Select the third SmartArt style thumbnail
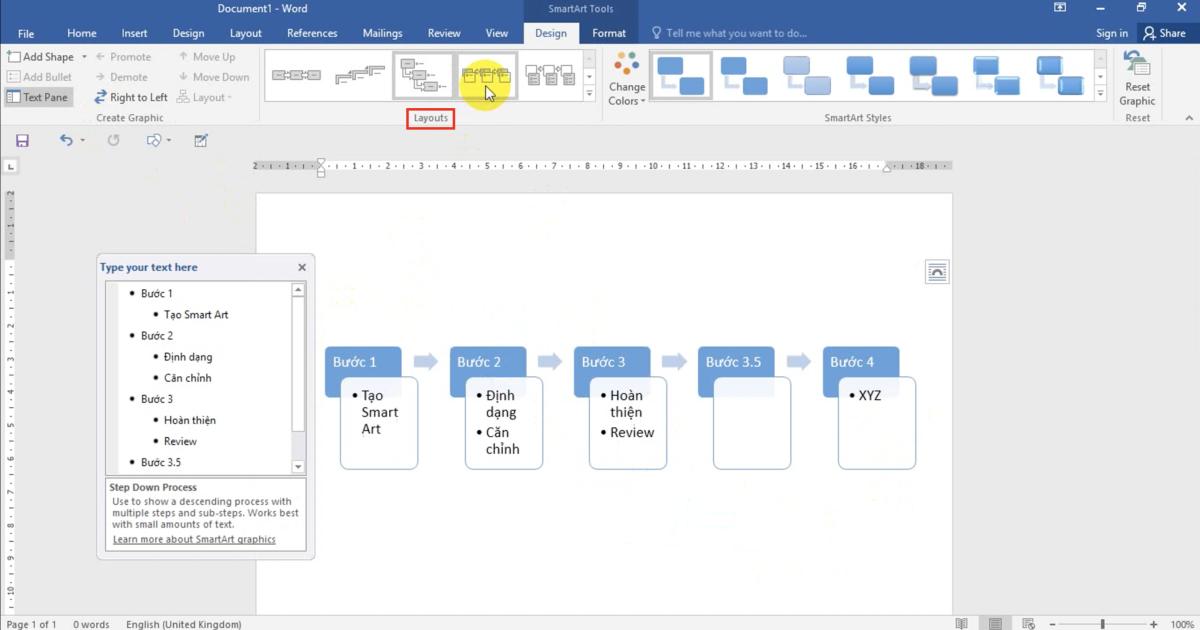Image resolution: width=1200 pixels, height=630 pixels. pos(807,76)
